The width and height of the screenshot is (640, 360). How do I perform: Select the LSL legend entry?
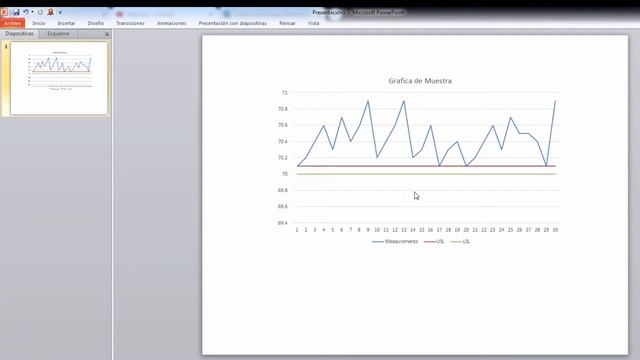pyautogui.click(x=460, y=242)
